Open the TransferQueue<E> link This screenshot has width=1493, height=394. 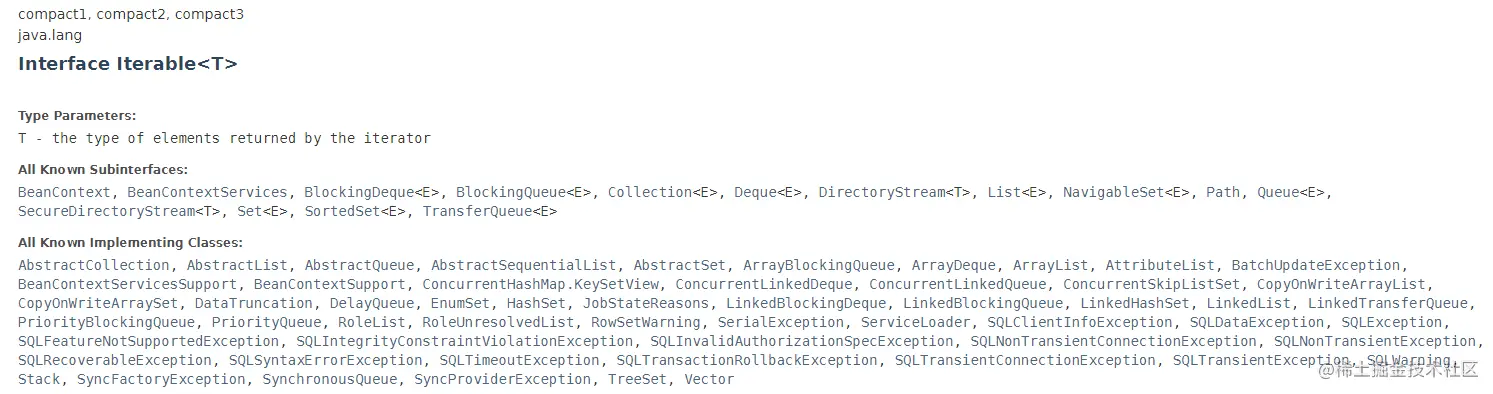coord(490,211)
